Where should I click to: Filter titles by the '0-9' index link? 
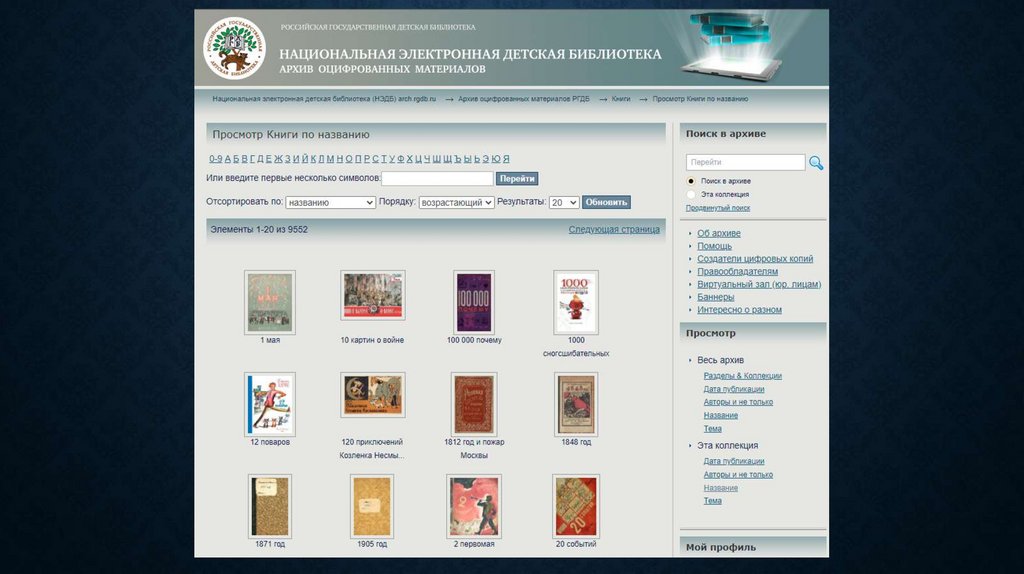tap(216, 159)
